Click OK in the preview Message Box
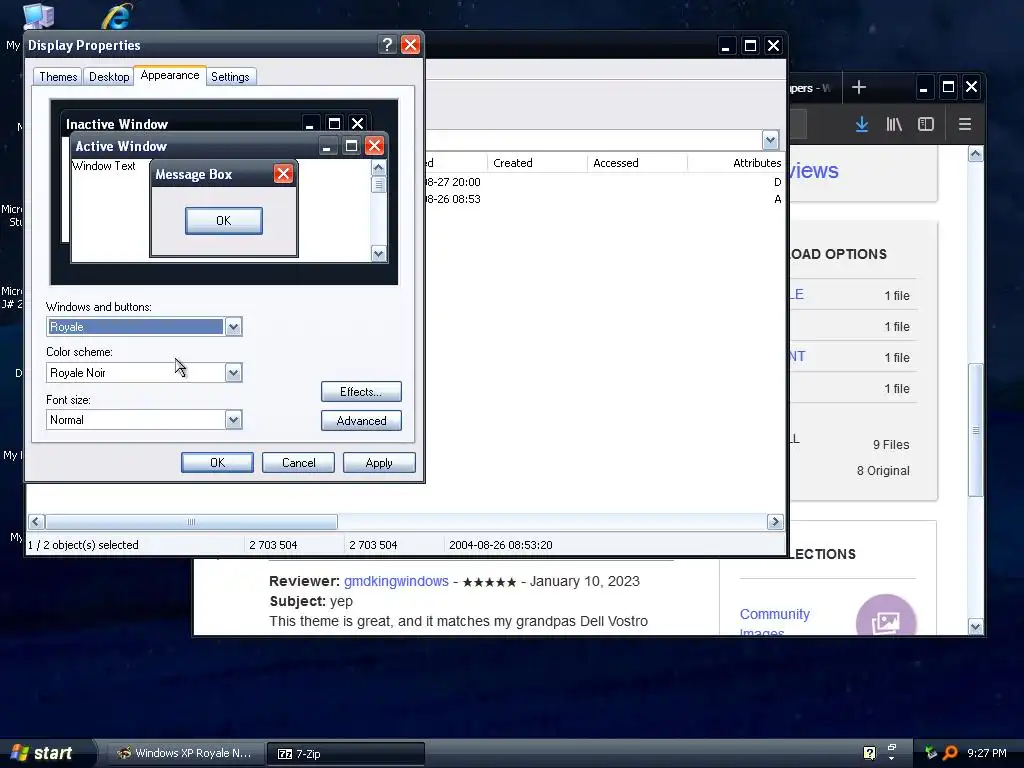This screenshot has width=1024, height=768. coord(223,221)
